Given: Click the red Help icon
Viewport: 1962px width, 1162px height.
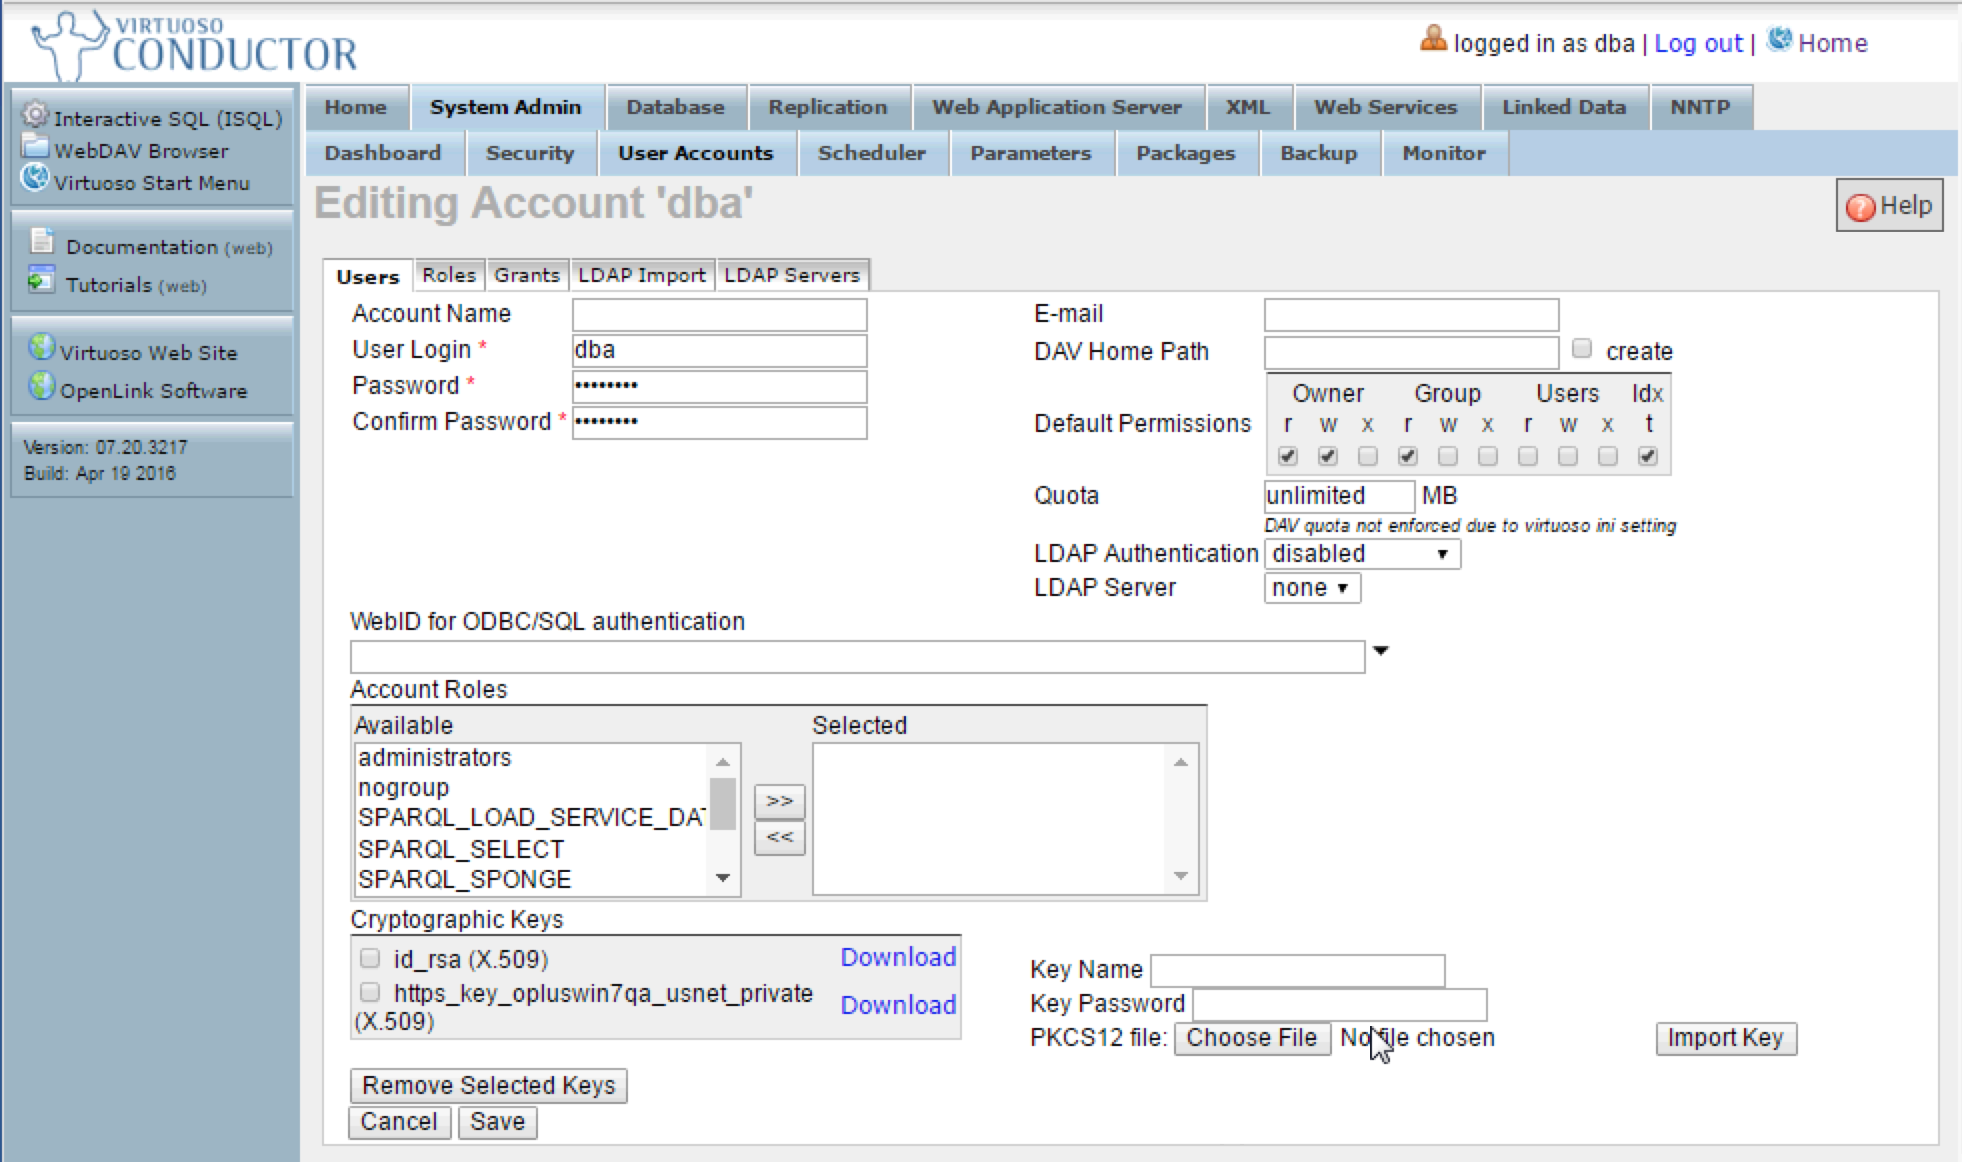Looking at the screenshot, I should pyautogui.click(x=1860, y=207).
